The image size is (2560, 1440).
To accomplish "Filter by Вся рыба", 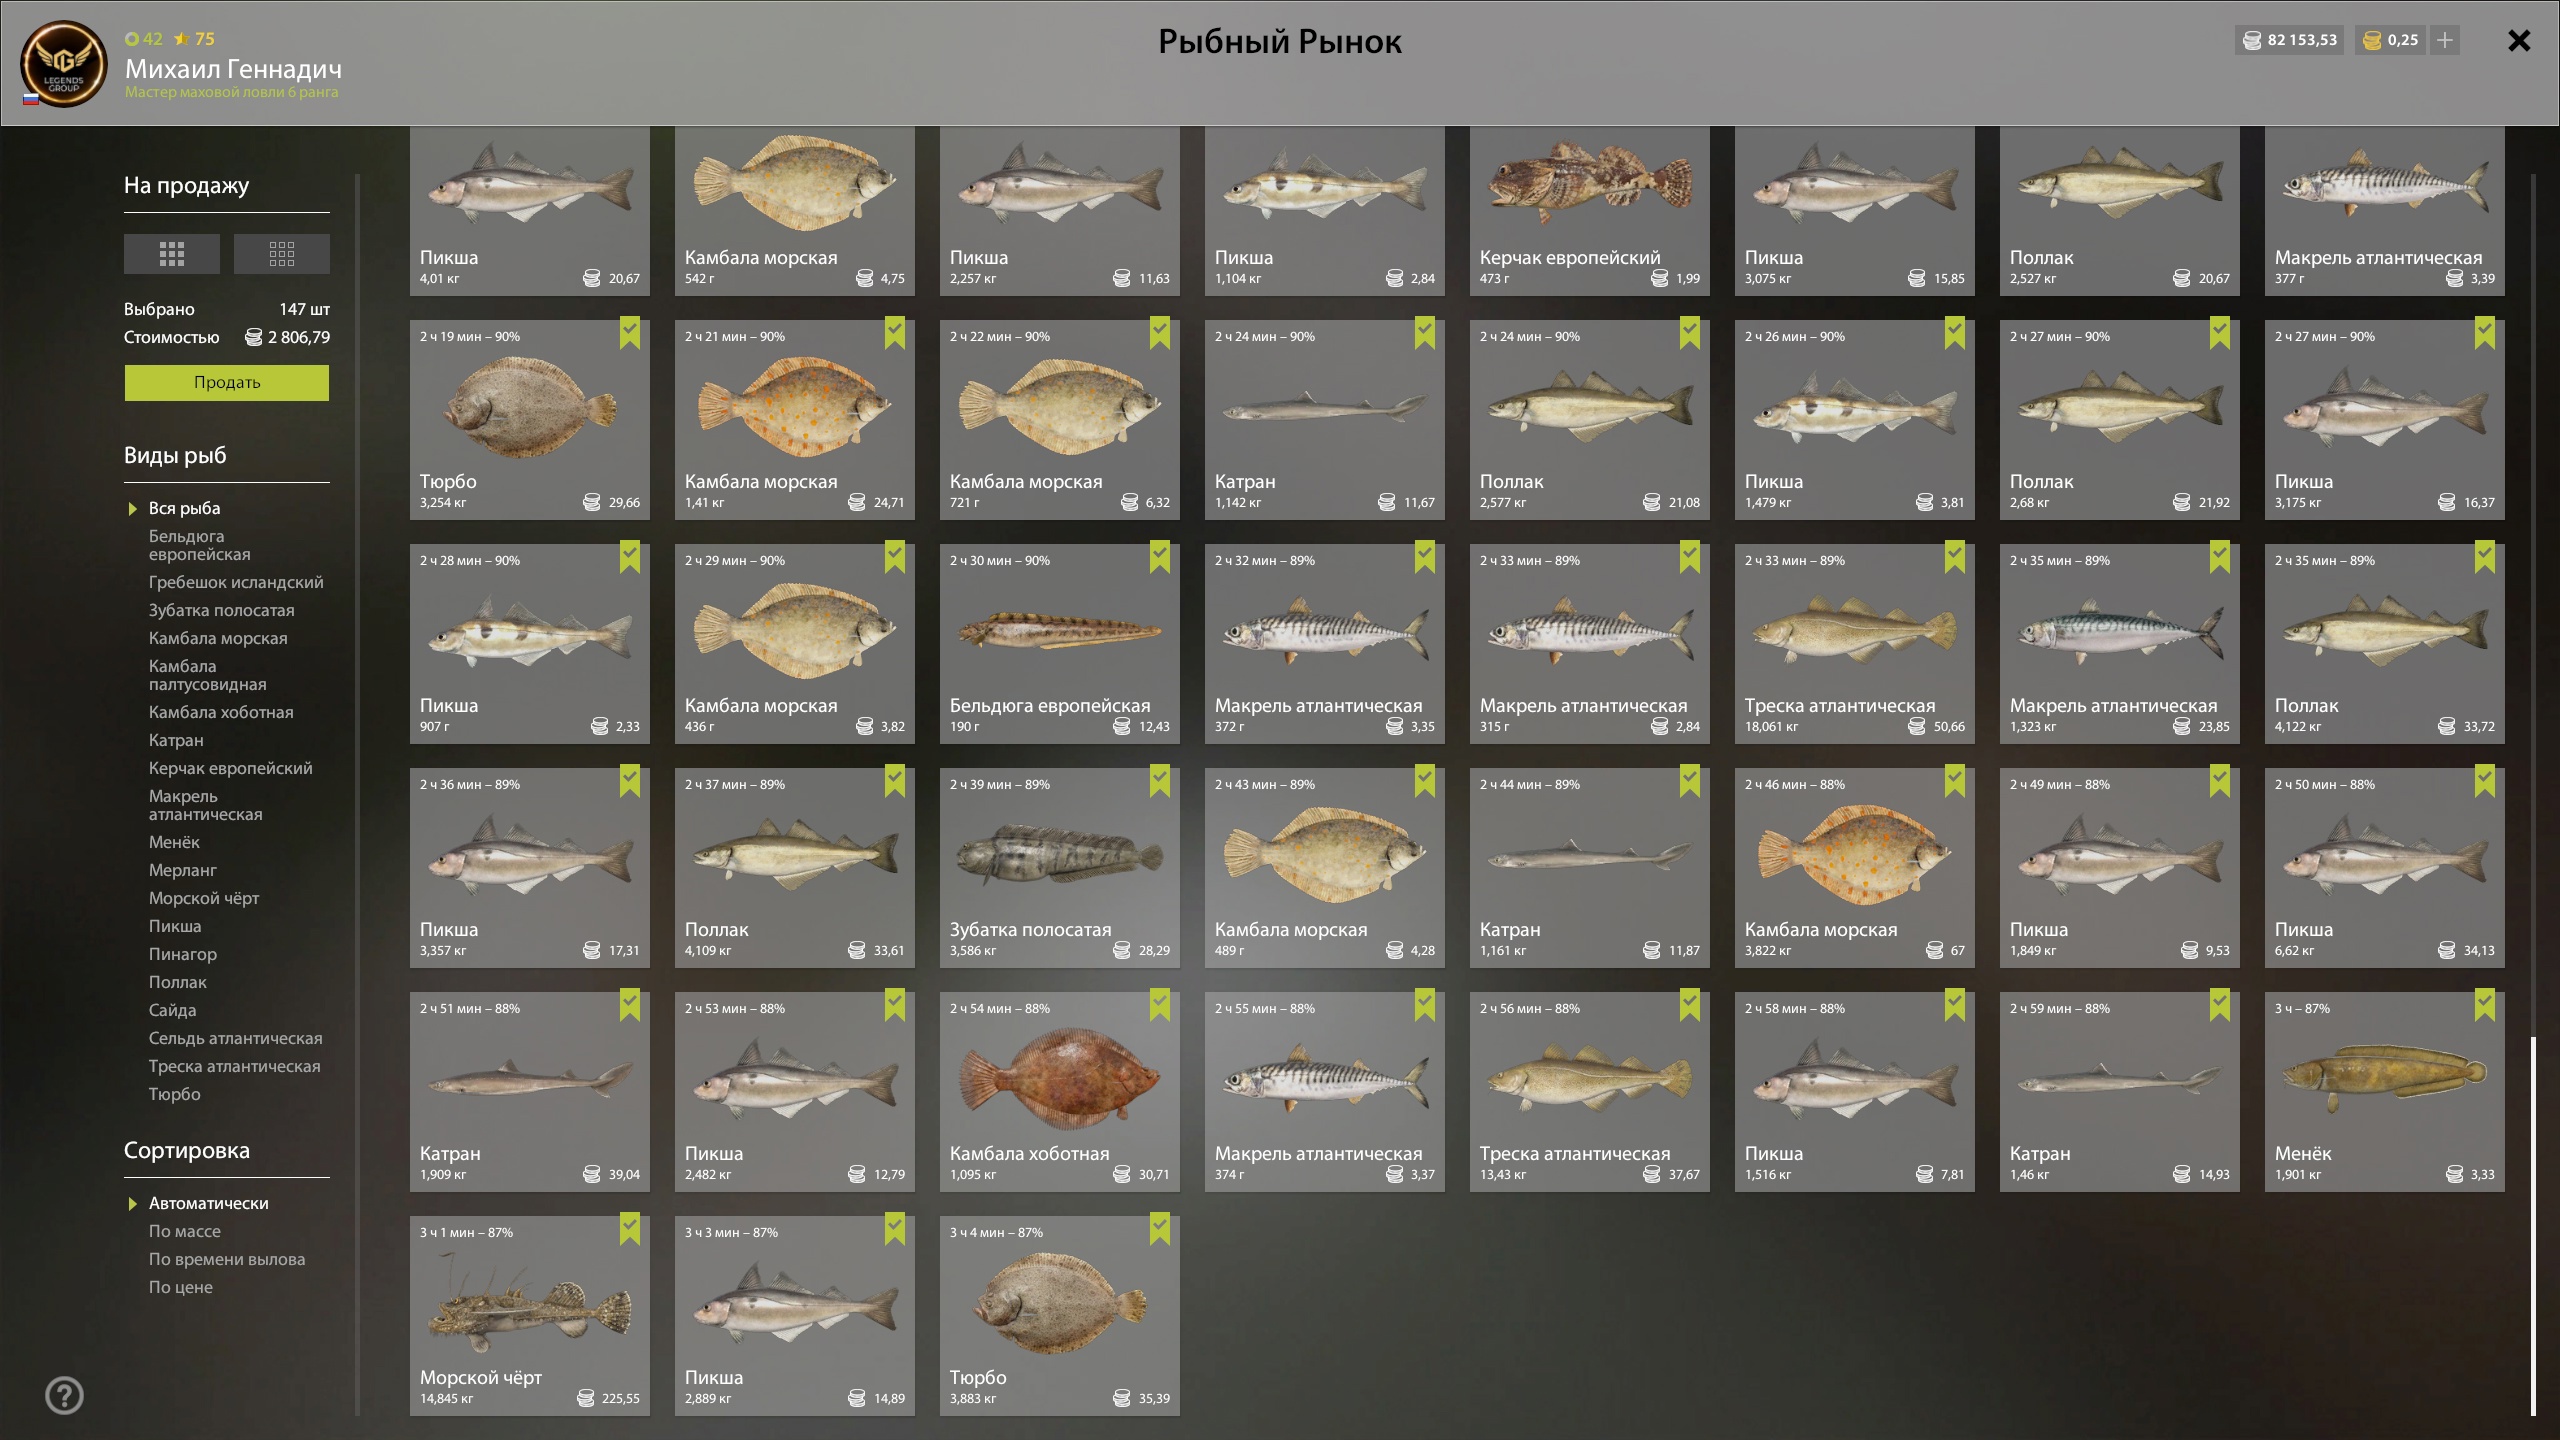I will point(185,508).
